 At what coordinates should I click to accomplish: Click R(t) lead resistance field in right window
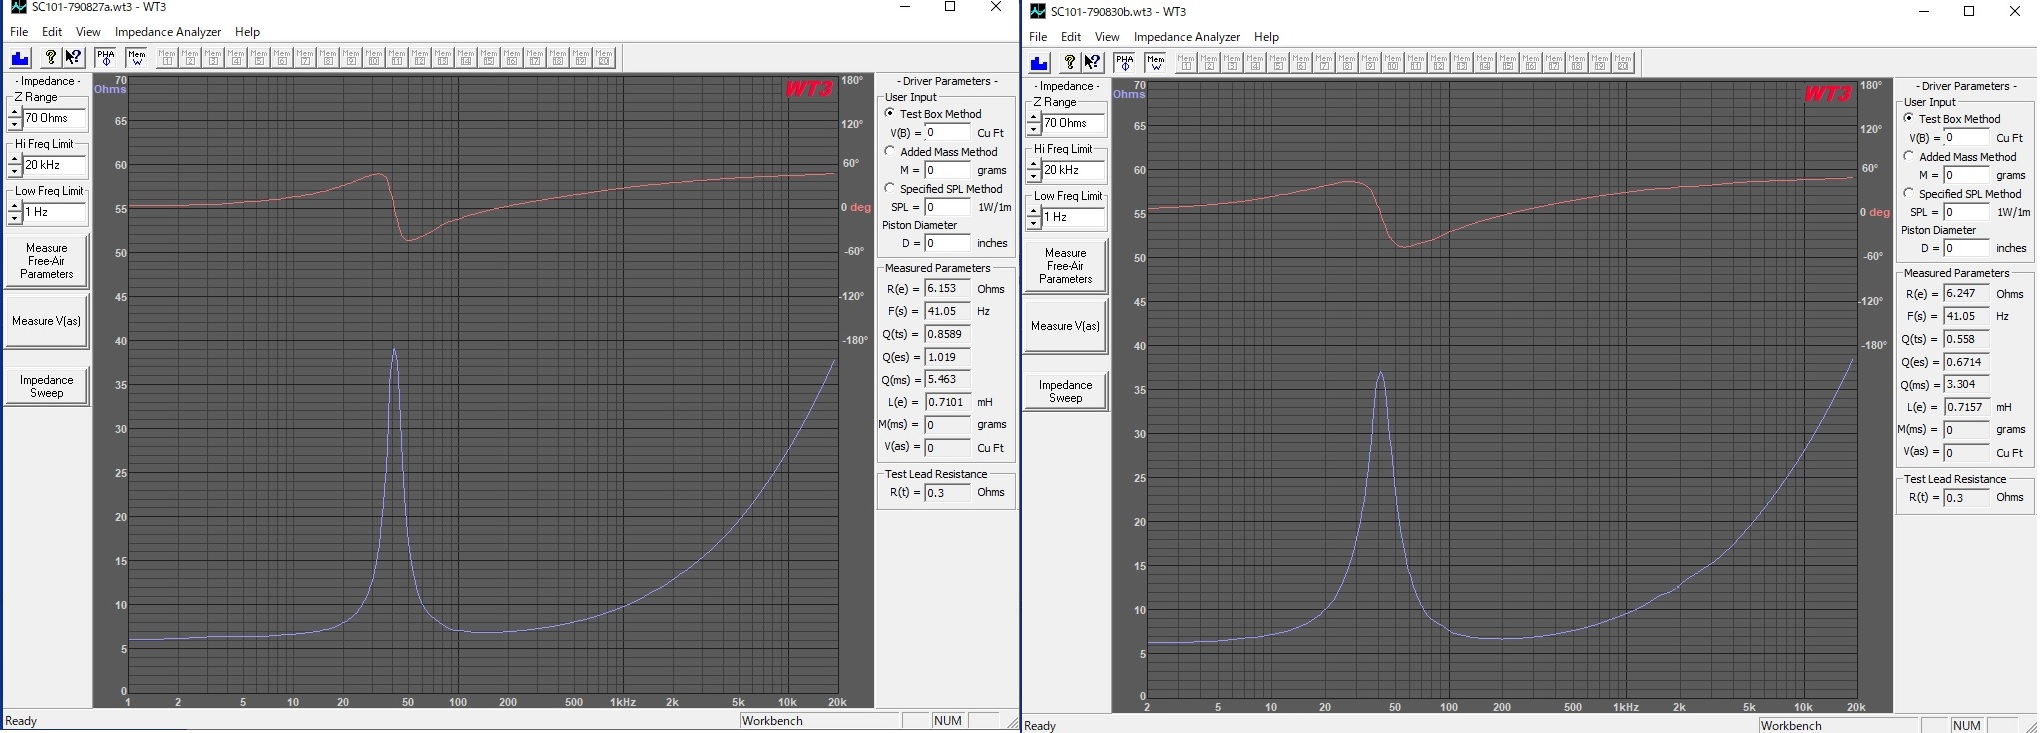1966,498
